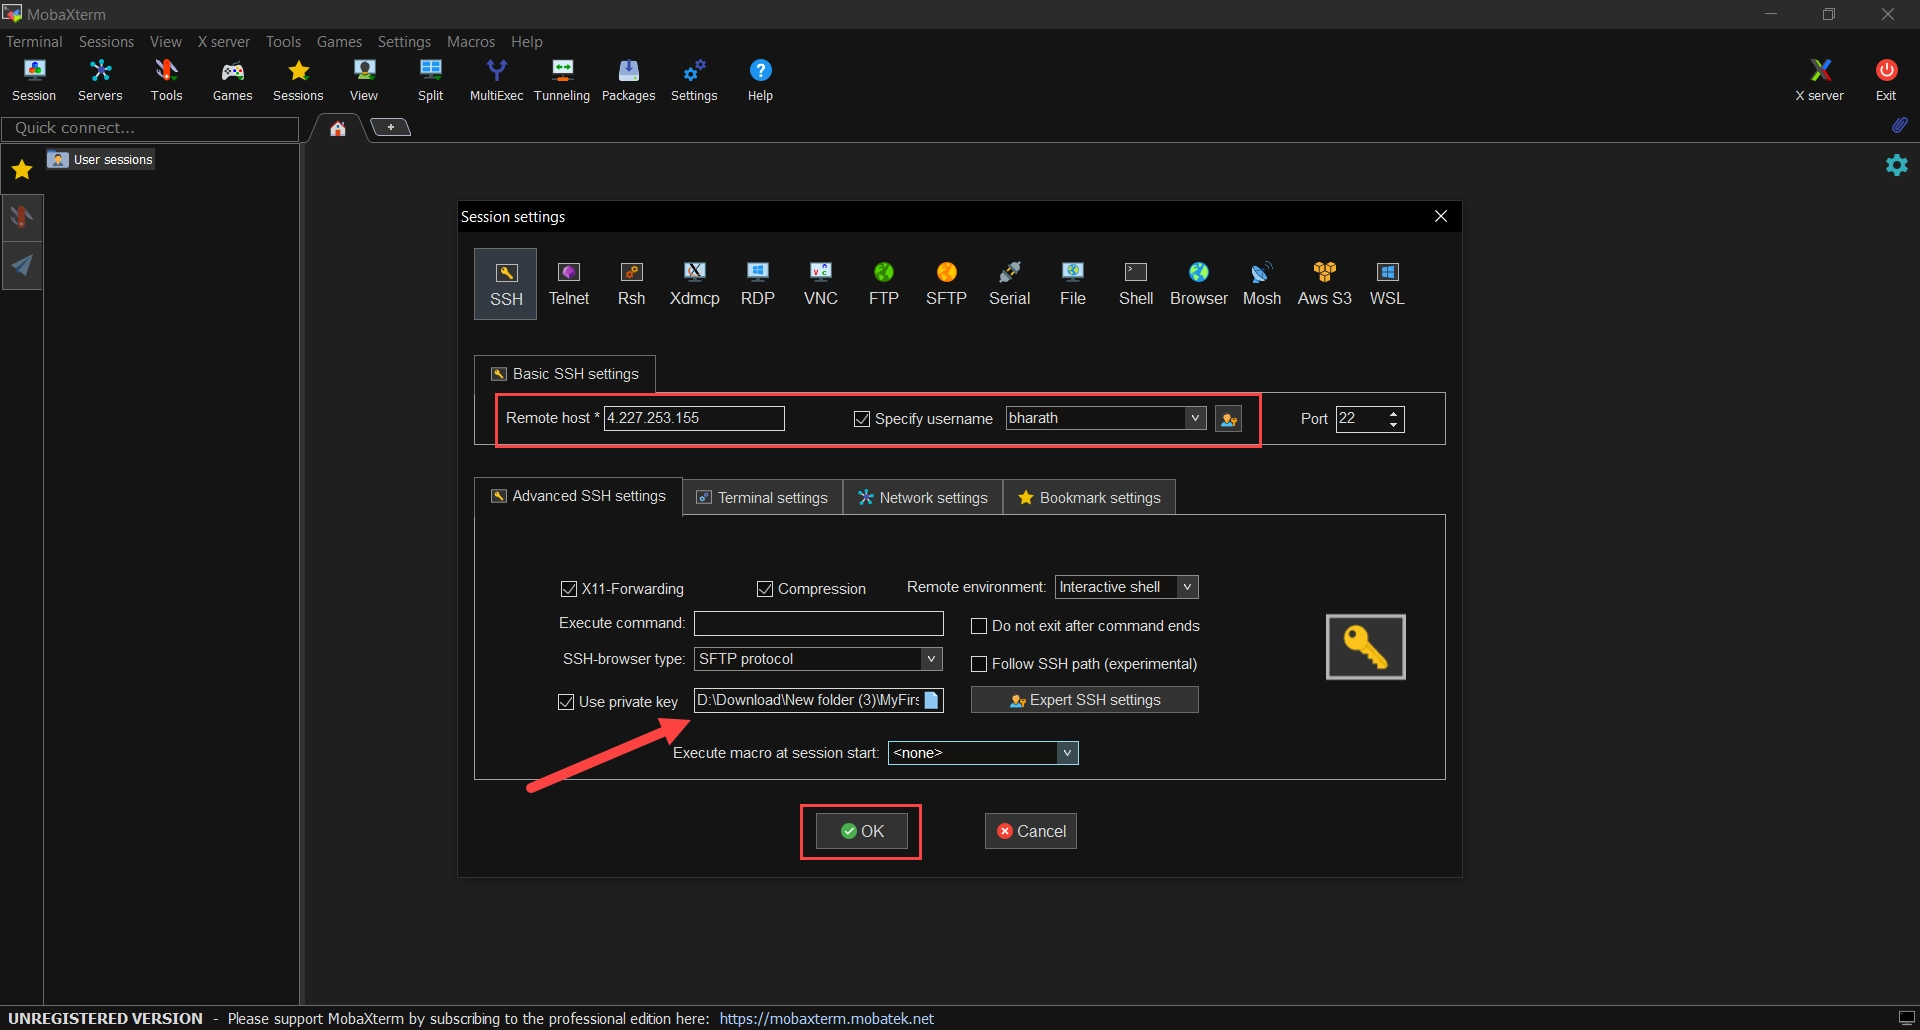Select the Mosh session type
Screen dimensions: 1920x1030
(x=1262, y=284)
